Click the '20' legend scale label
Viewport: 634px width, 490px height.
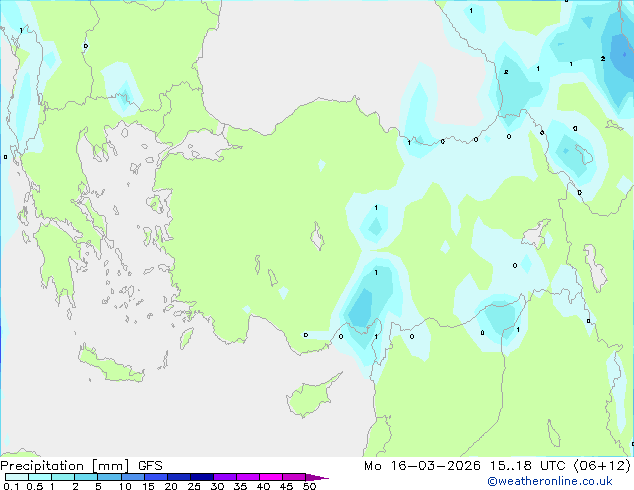[x=171, y=486]
